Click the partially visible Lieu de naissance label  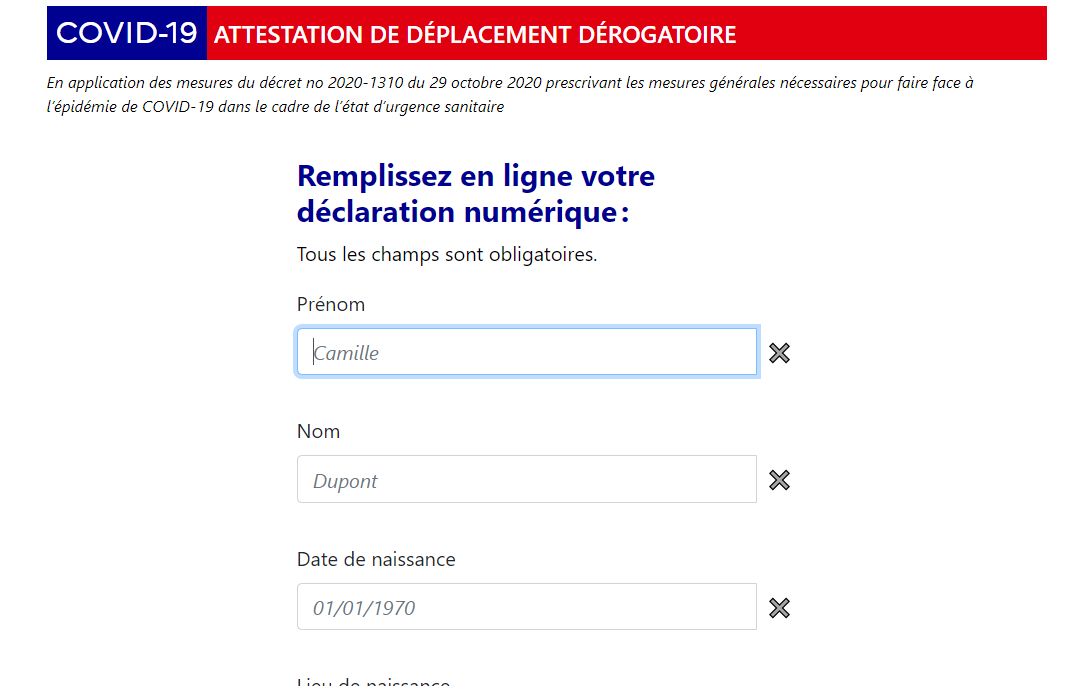373,682
